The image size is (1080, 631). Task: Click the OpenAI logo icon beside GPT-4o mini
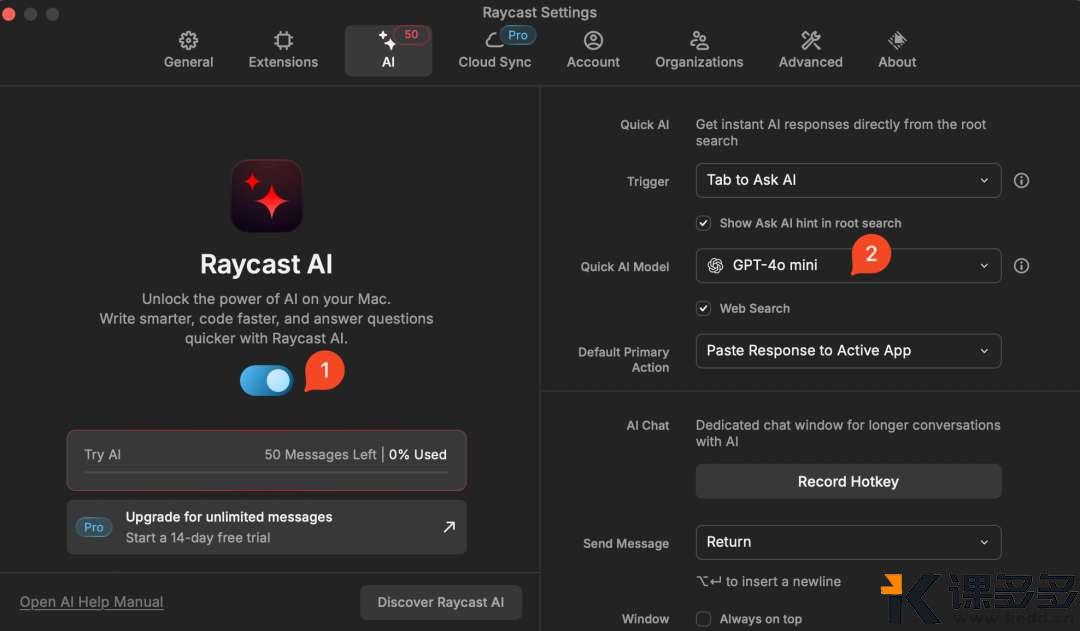pyautogui.click(x=716, y=266)
